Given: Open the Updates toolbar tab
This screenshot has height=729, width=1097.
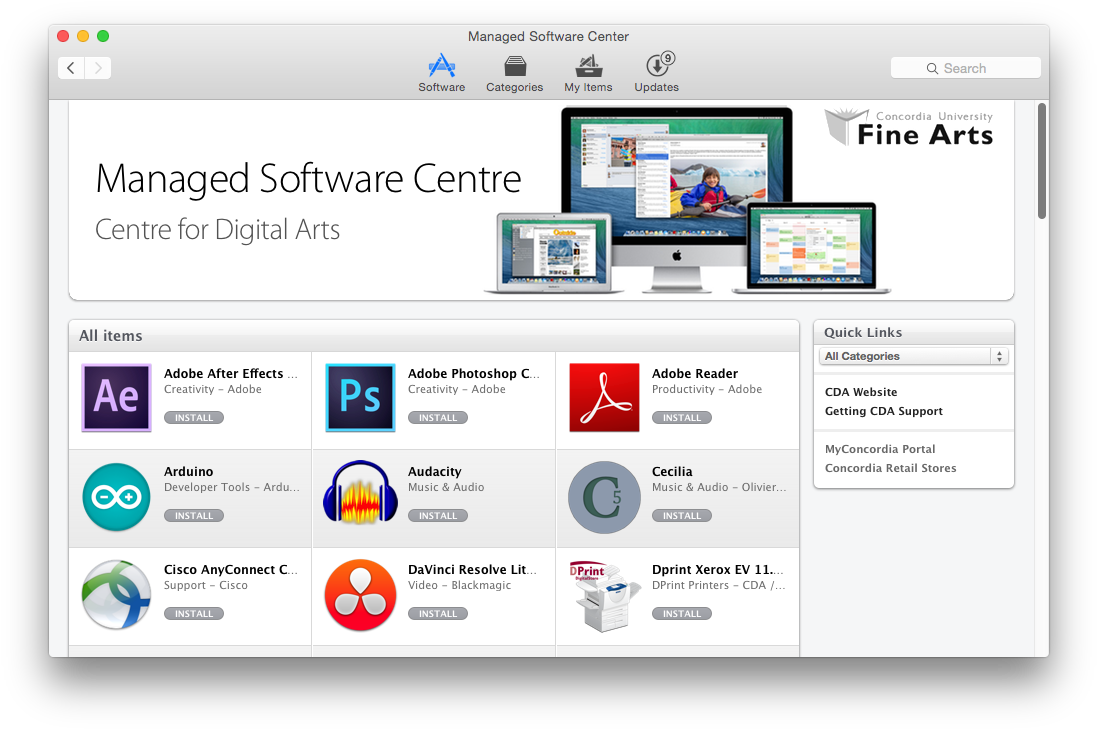Looking at the screenshot, I should point(656,74).
